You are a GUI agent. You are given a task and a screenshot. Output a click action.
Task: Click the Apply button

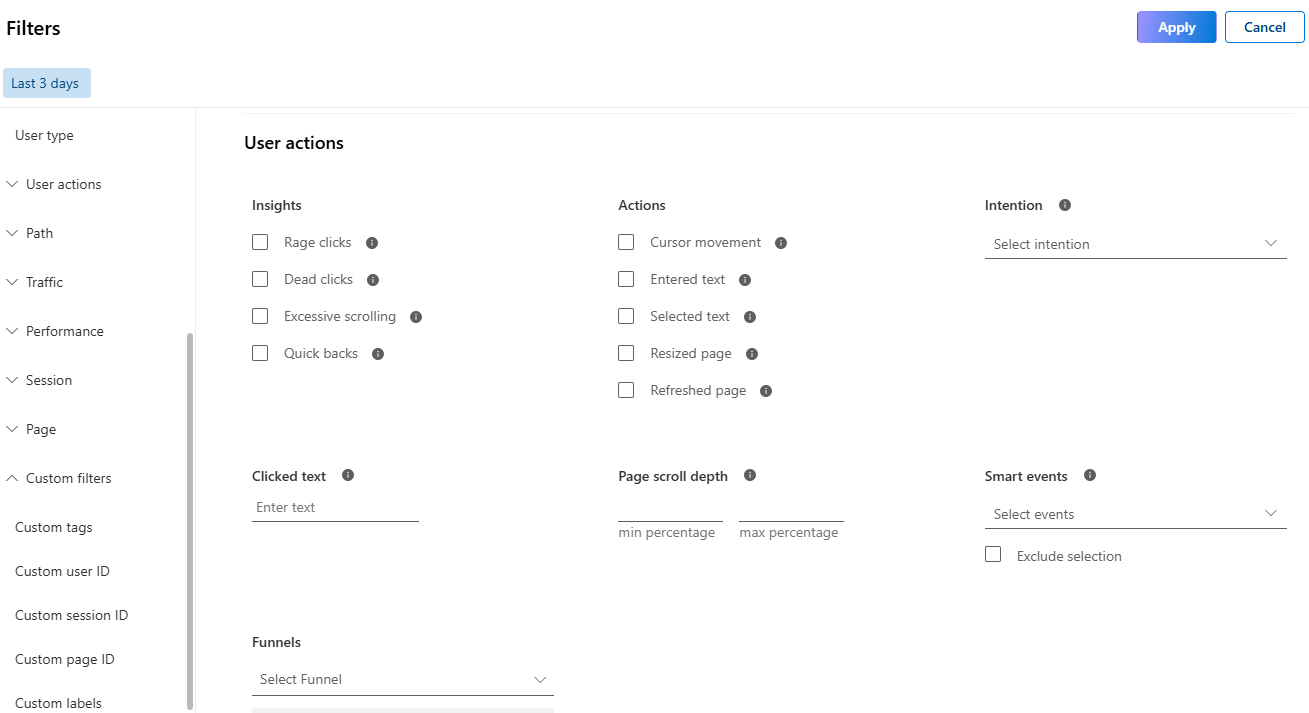click(x=1177, y=27)
